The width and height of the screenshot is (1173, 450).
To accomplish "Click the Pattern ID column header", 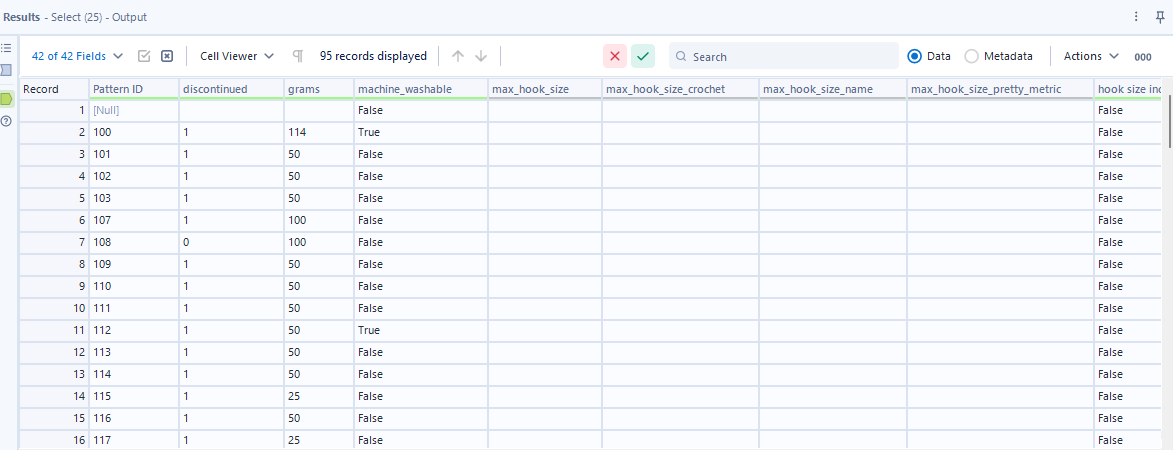I will (x=118, y=89).
